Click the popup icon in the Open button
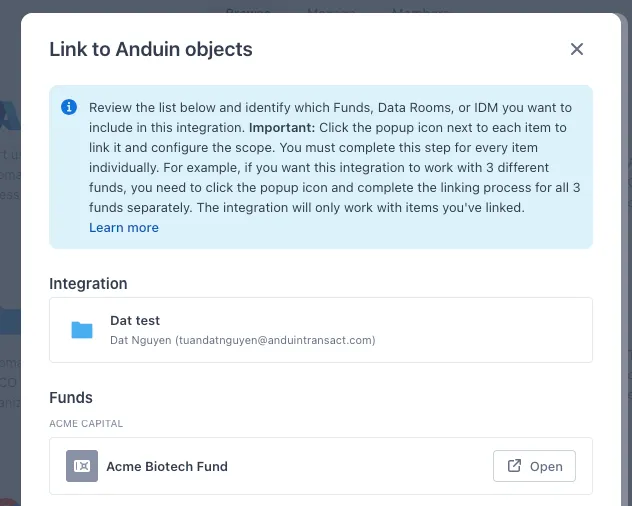Viewport: 632px width, 506px height. click(x=515, y=466)
